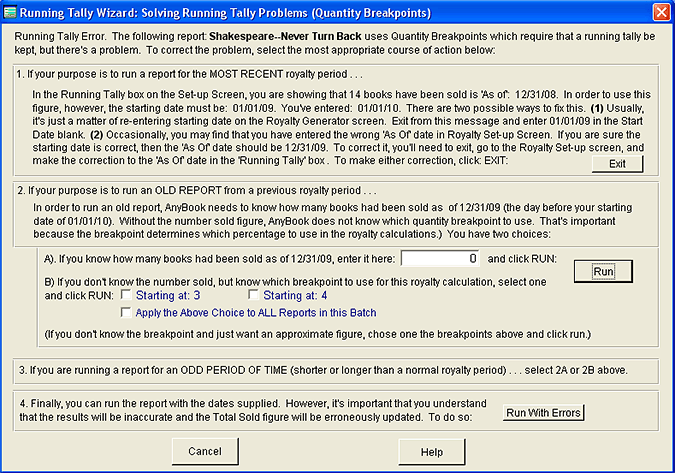The image size is (675, 473).
Task: Focus the books sold number field
Action: pyautogui.click(x=441, y=259)
